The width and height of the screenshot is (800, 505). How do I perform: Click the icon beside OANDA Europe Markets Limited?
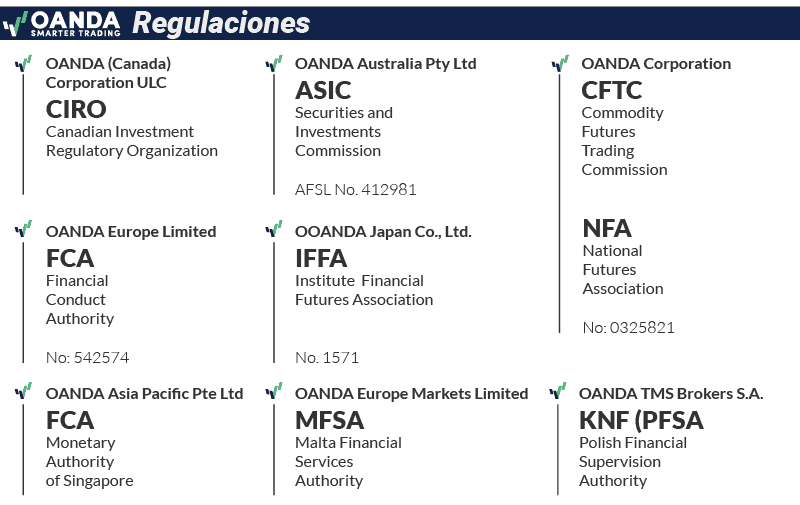pos(273,391)
